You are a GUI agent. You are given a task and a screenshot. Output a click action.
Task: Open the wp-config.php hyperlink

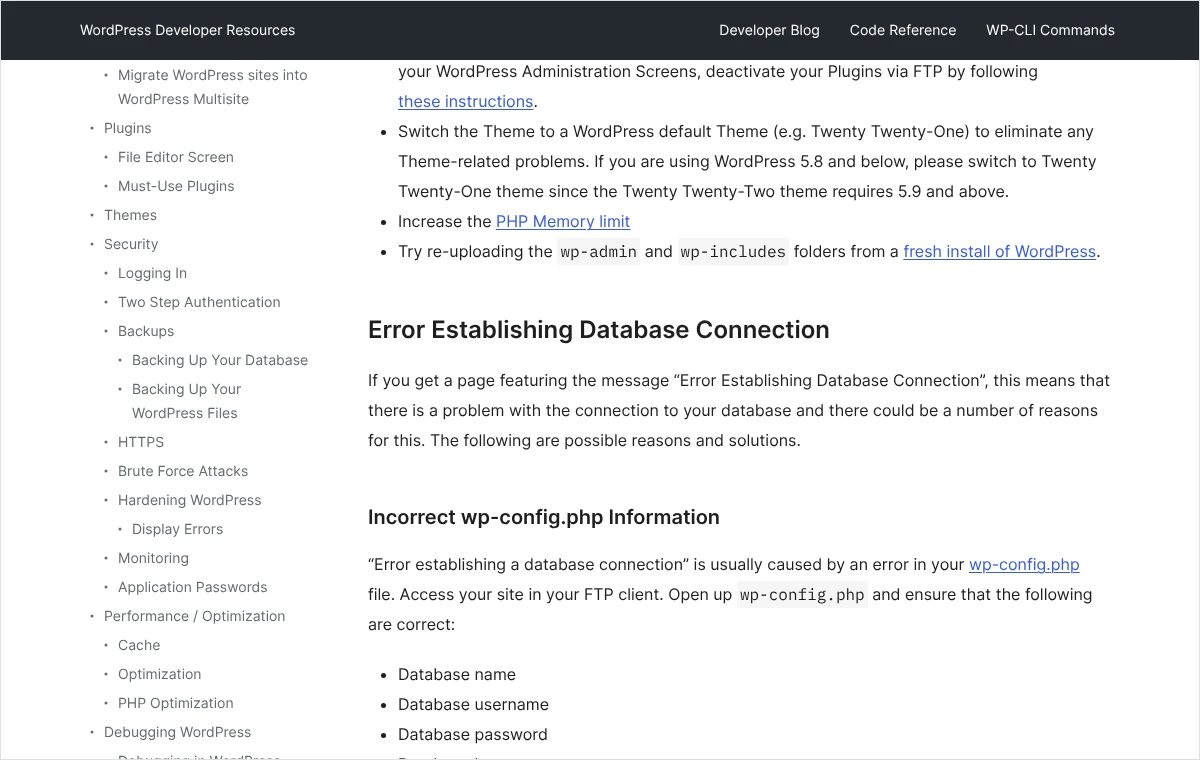click(x=1024, y=564)
